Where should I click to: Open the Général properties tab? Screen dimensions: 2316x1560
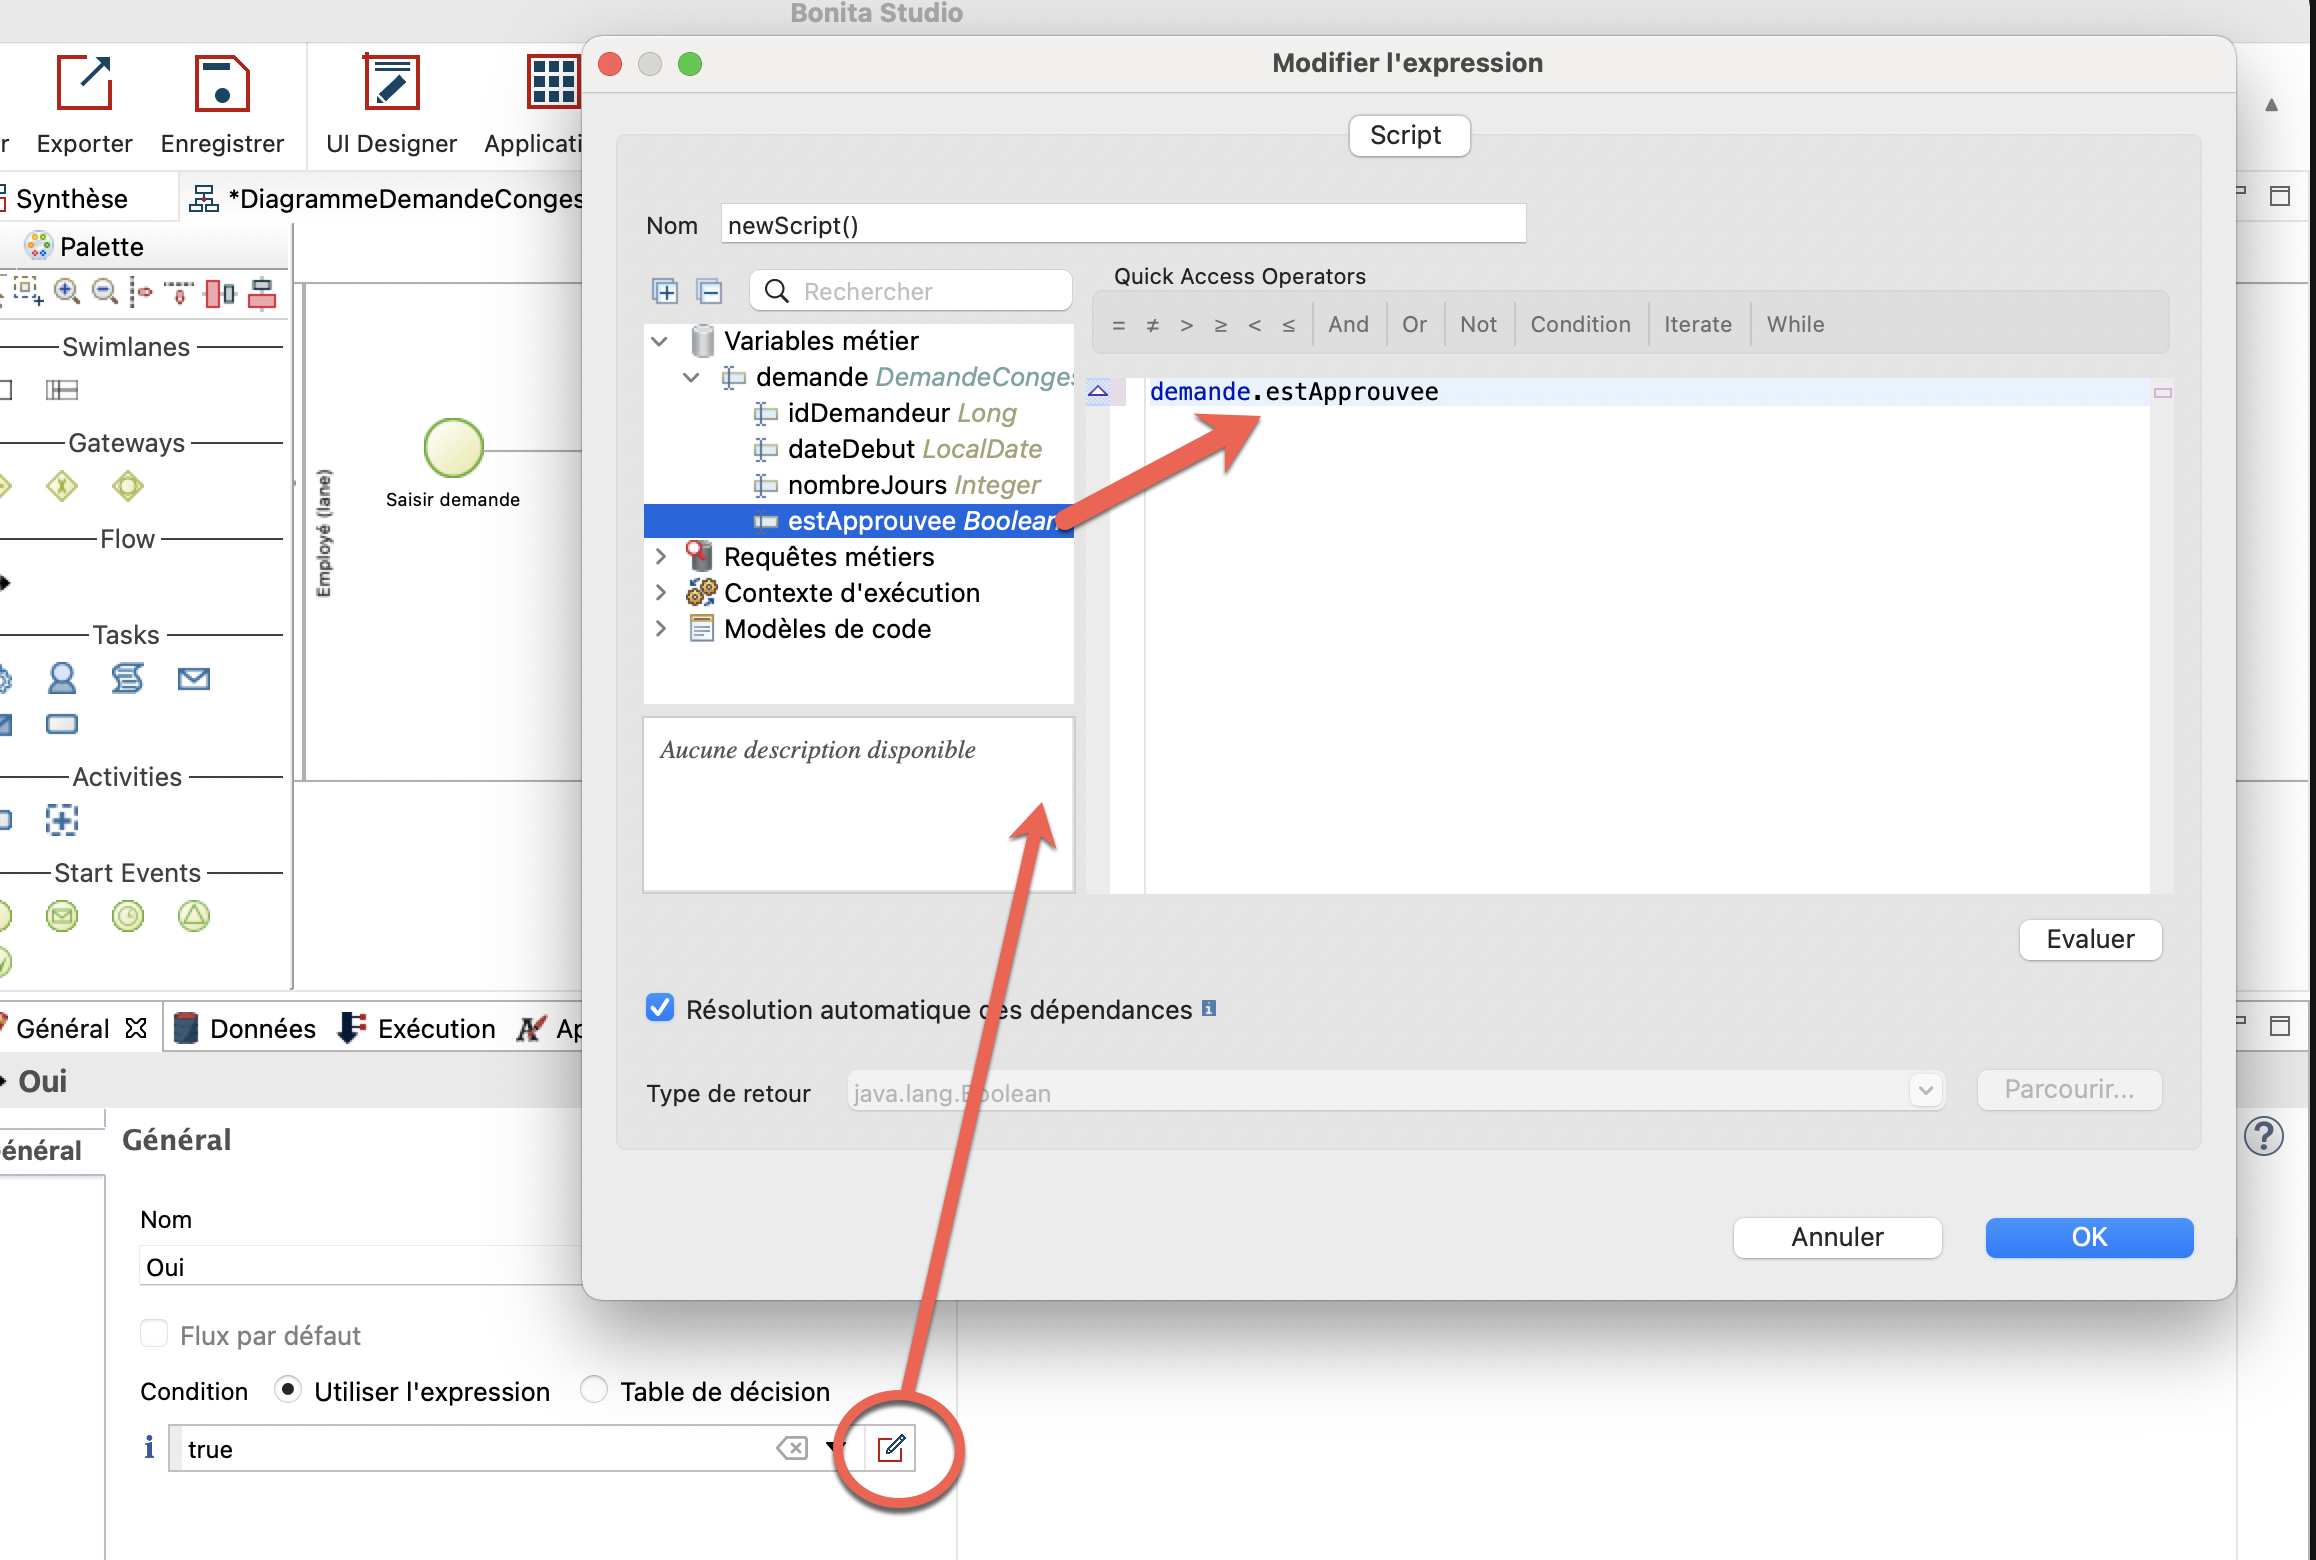(x=63, y=1028)
